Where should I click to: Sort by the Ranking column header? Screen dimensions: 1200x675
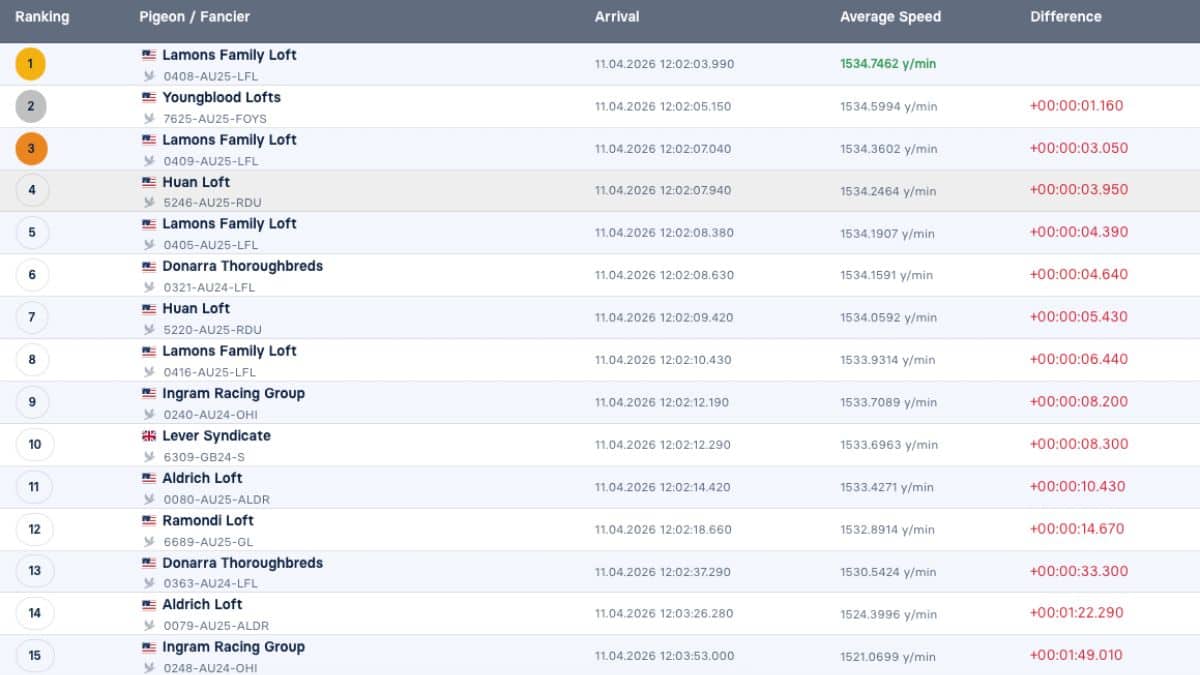click(42, 17)
